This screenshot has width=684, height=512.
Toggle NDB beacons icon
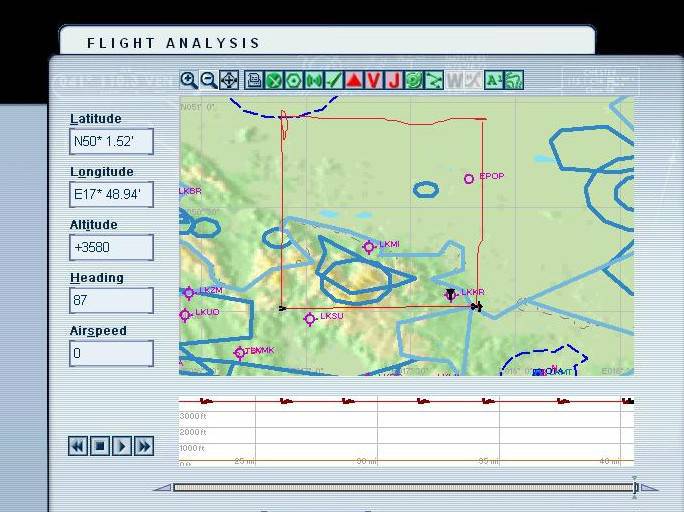314,80
